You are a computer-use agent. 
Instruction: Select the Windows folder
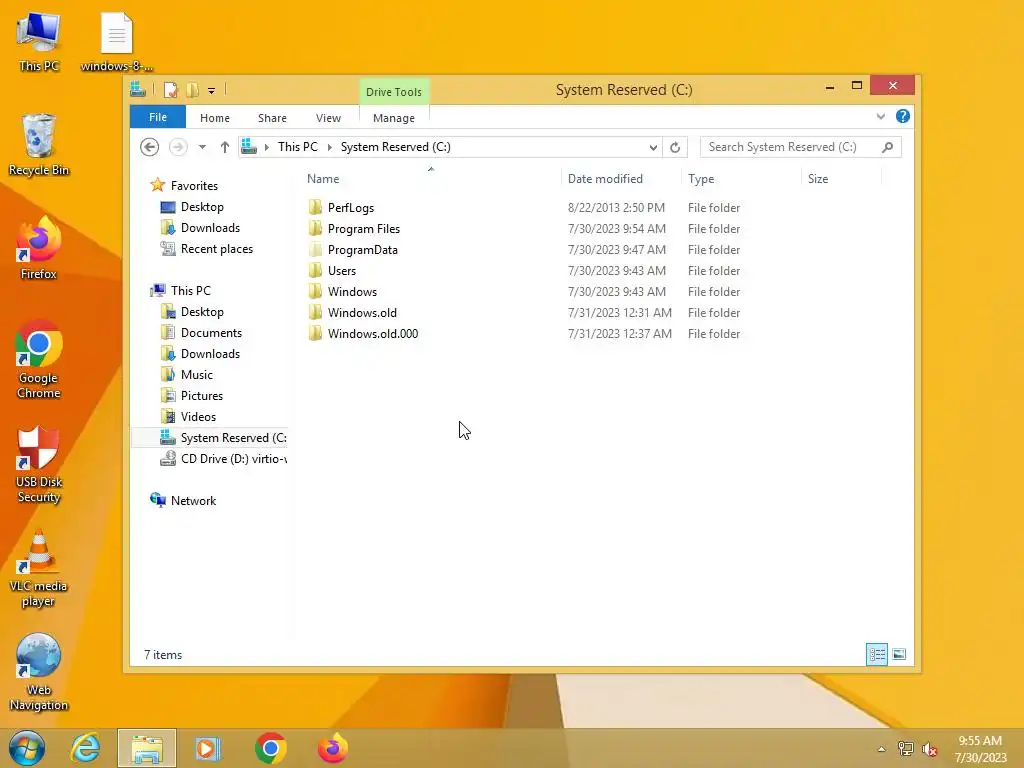(x=352, y=291)
